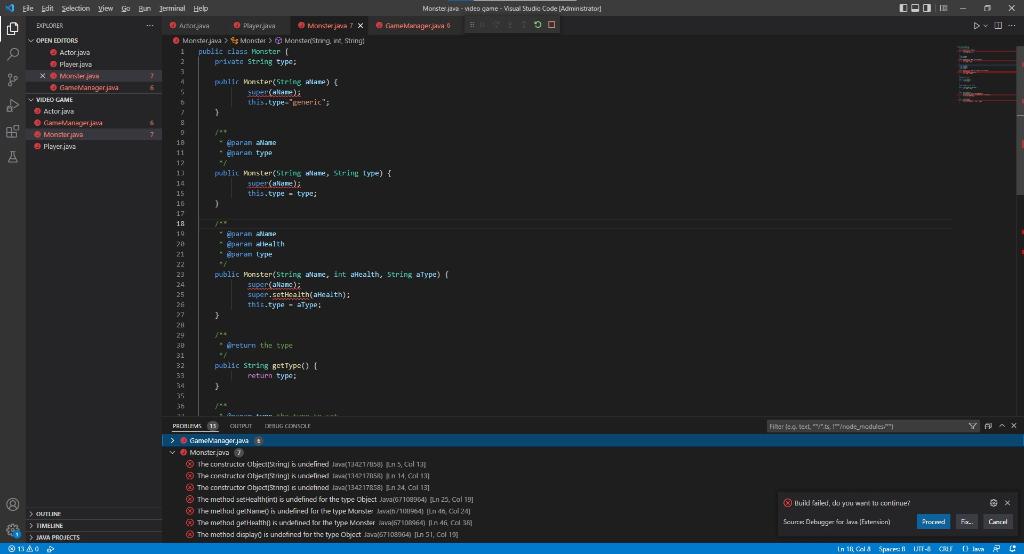The width and height of the screenshot is (1024, 554).
Task: Open the Source Control view
Action: (x=12, y=80)
